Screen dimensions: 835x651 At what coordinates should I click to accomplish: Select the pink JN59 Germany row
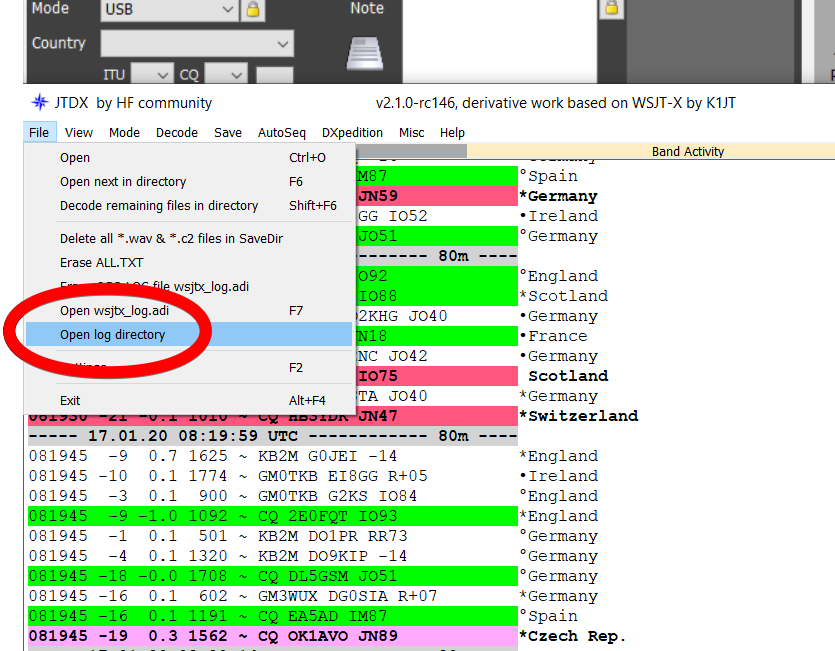(437, 196)
